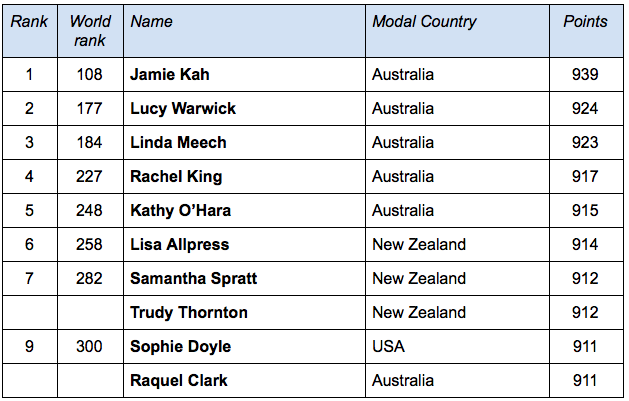Select the World rank column header

(90, 31)
